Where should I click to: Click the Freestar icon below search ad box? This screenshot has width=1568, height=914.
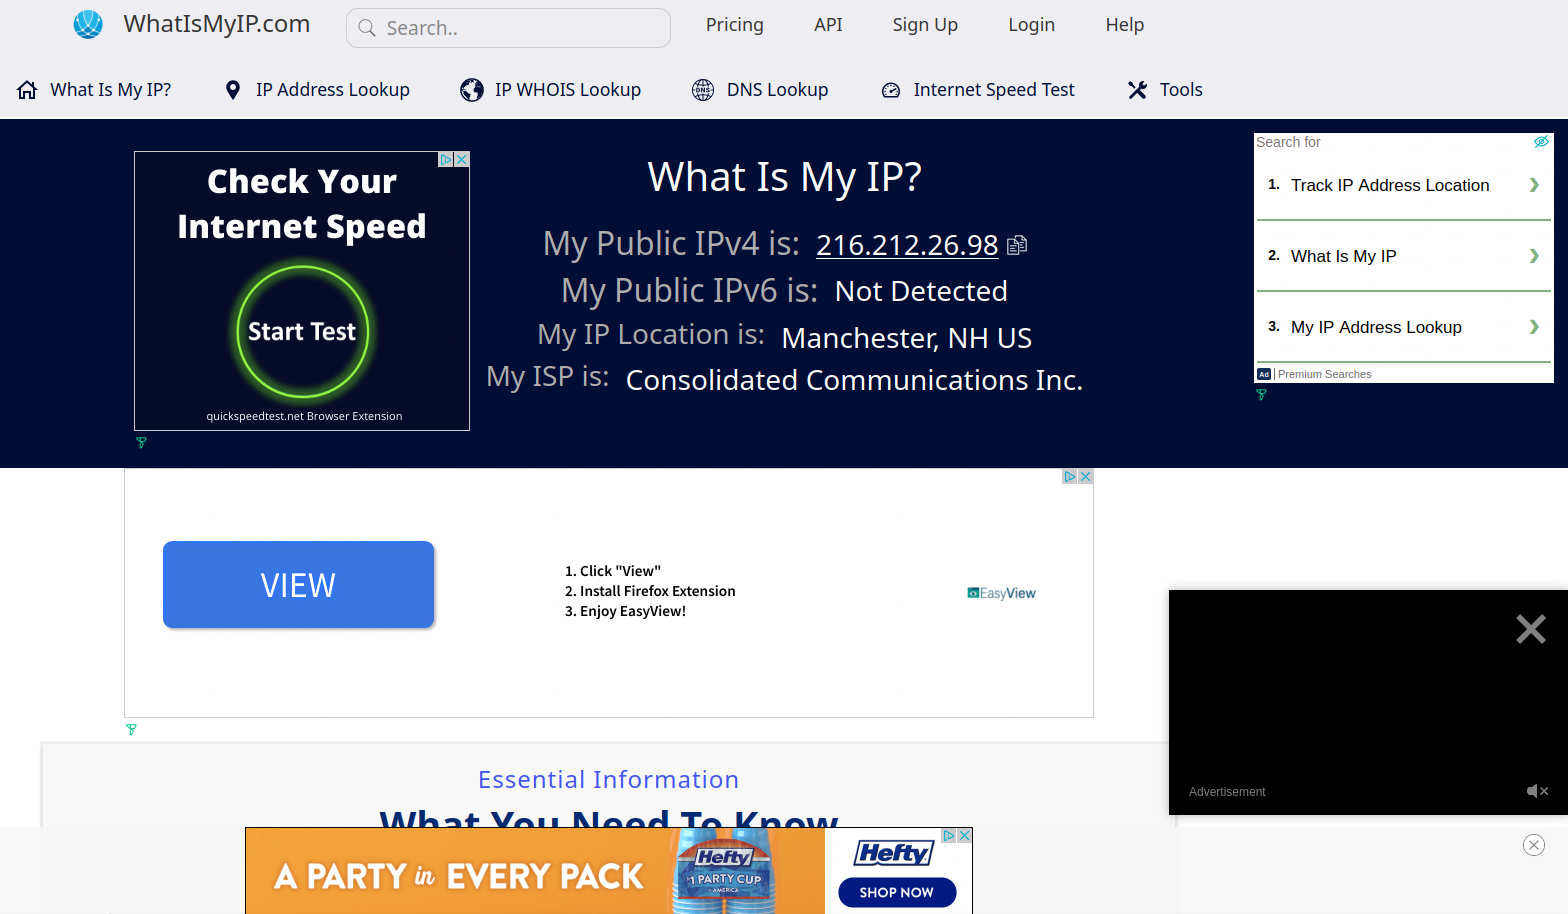click(1261, 395)
